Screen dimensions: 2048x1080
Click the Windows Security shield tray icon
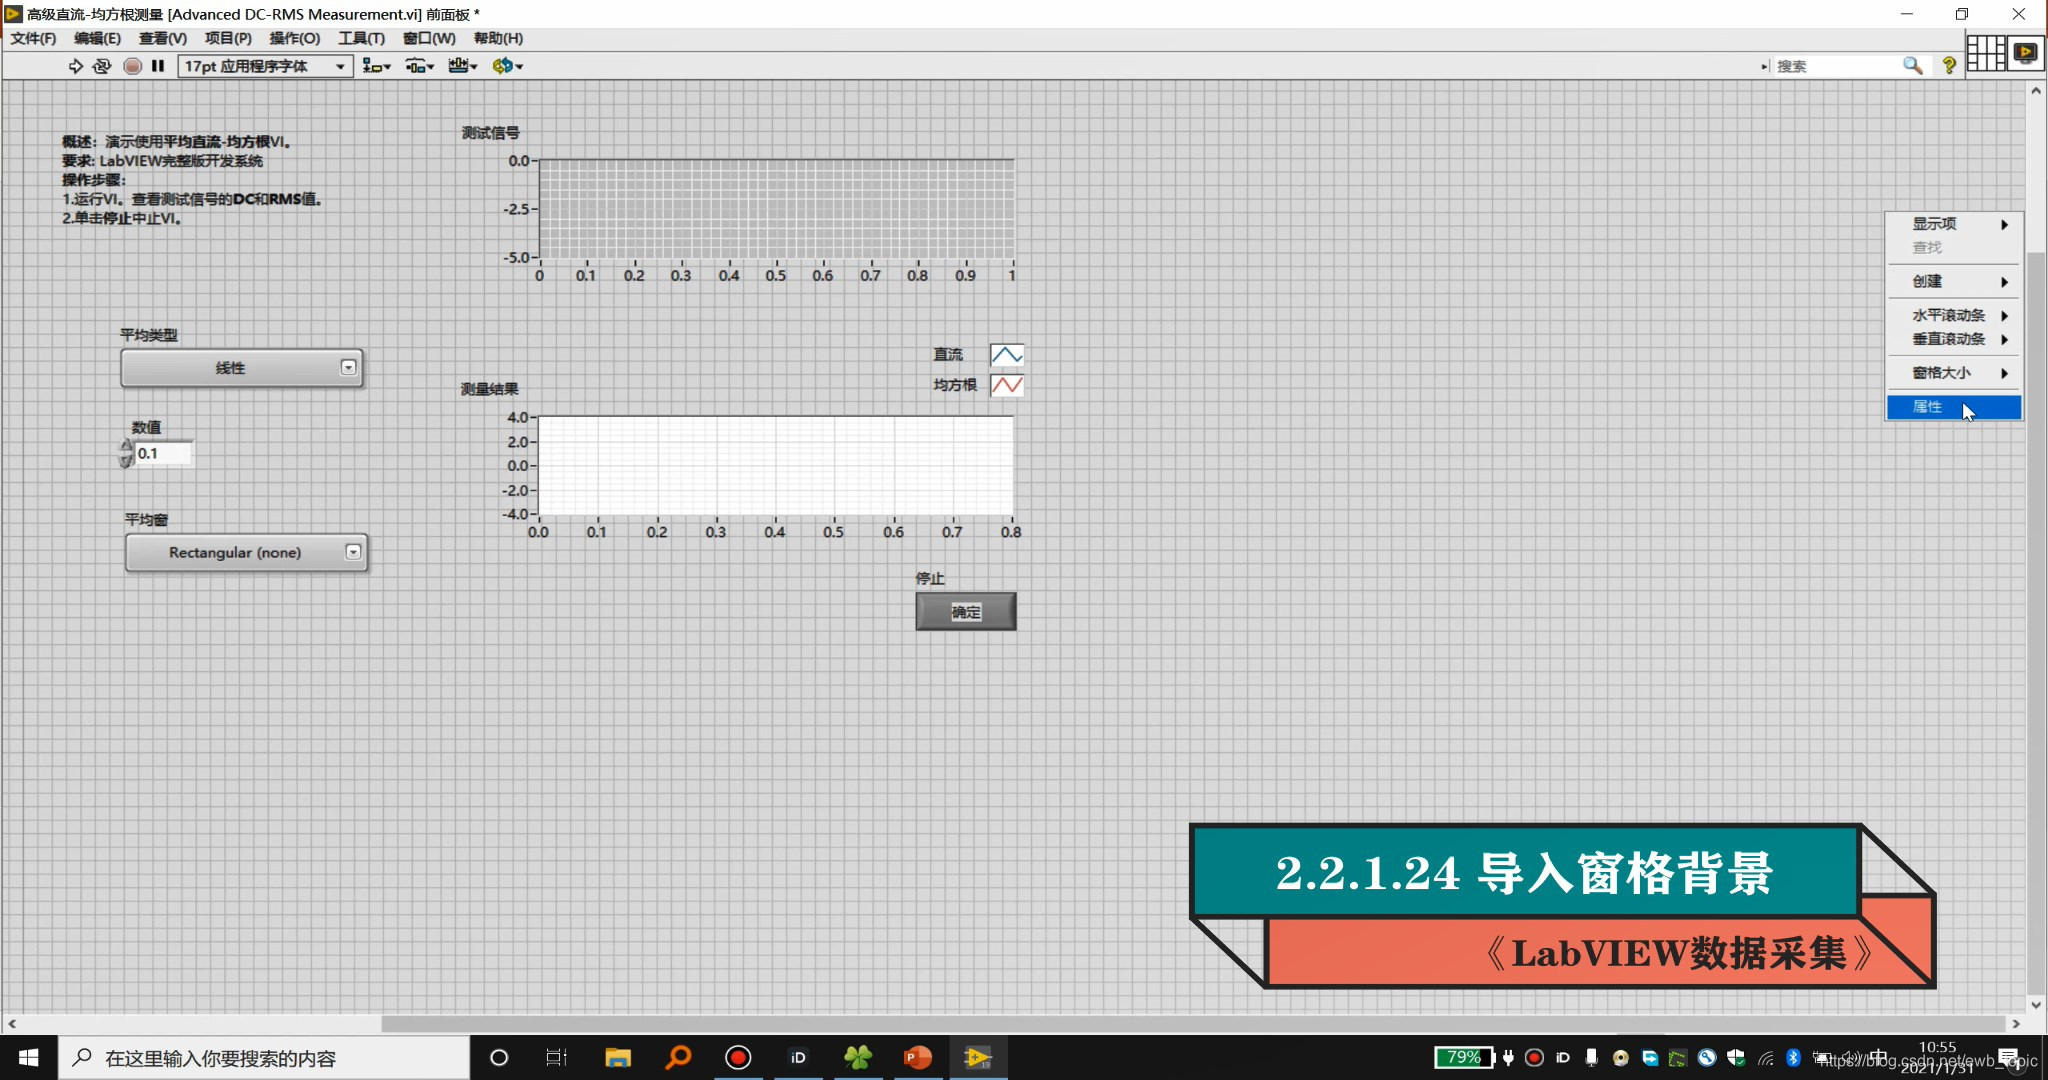[x=1736, y=1058]
